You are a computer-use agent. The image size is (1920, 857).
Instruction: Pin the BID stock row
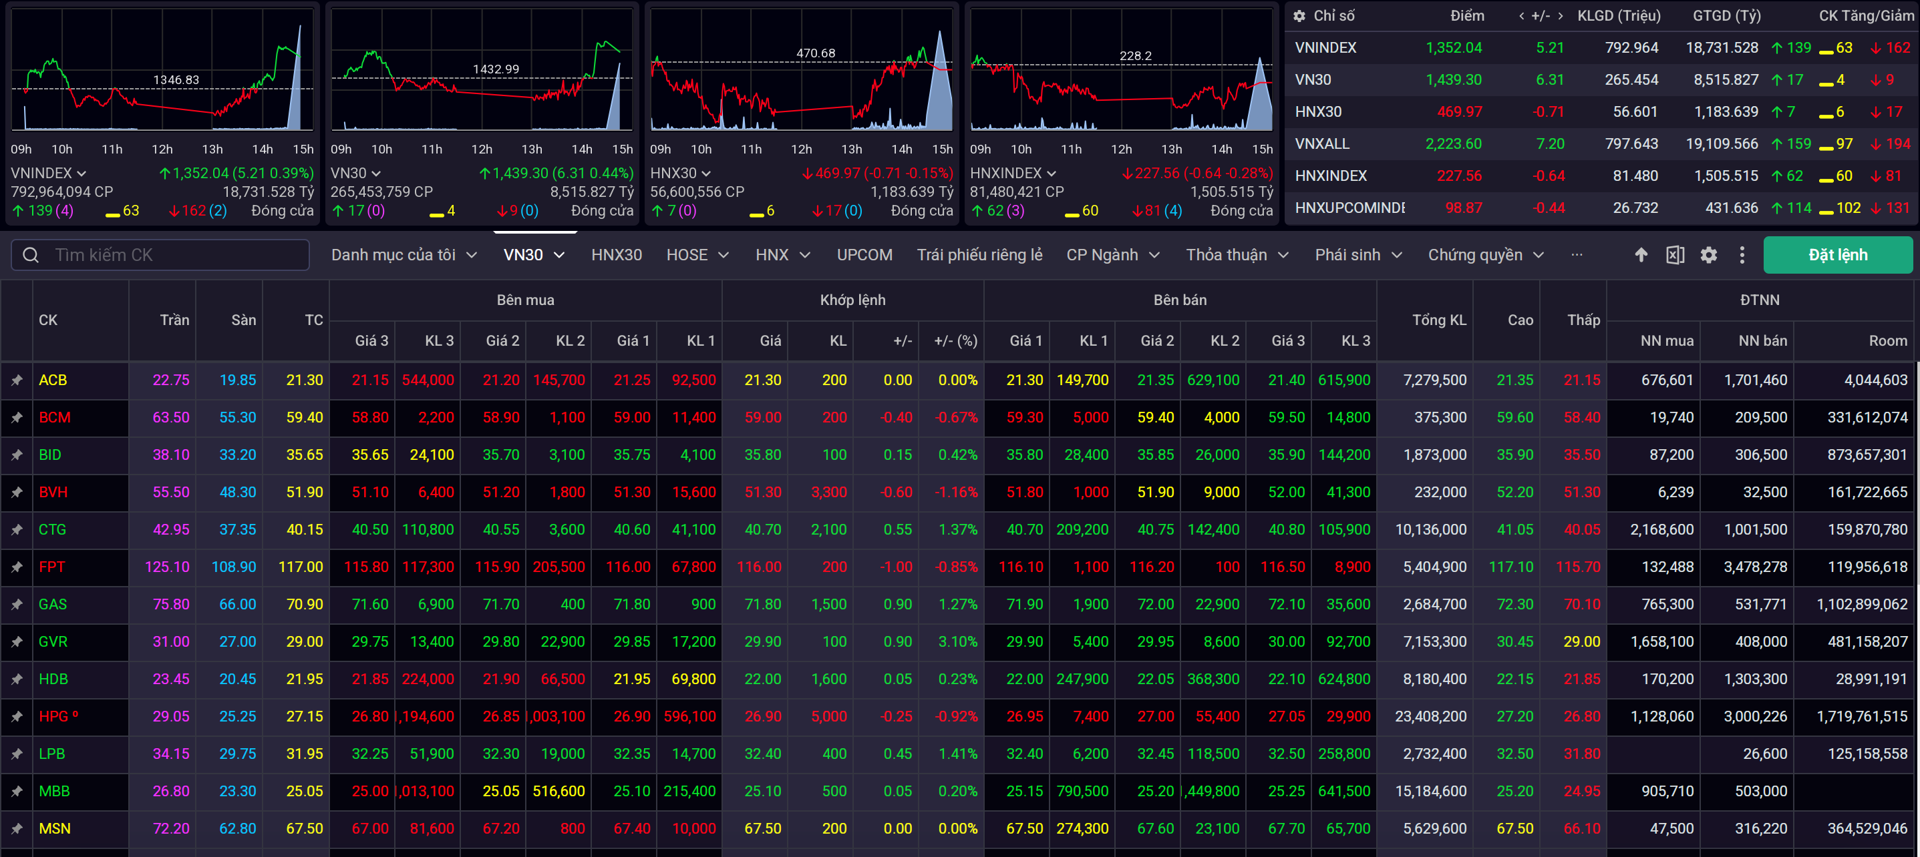[17, 455]
